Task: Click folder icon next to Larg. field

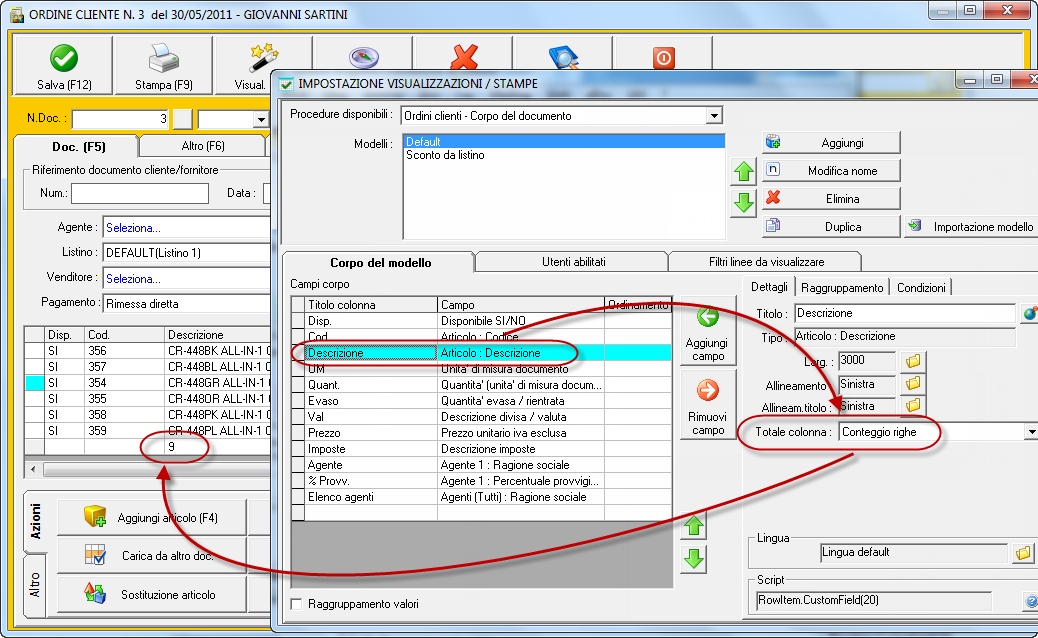Action: point(914,361)
